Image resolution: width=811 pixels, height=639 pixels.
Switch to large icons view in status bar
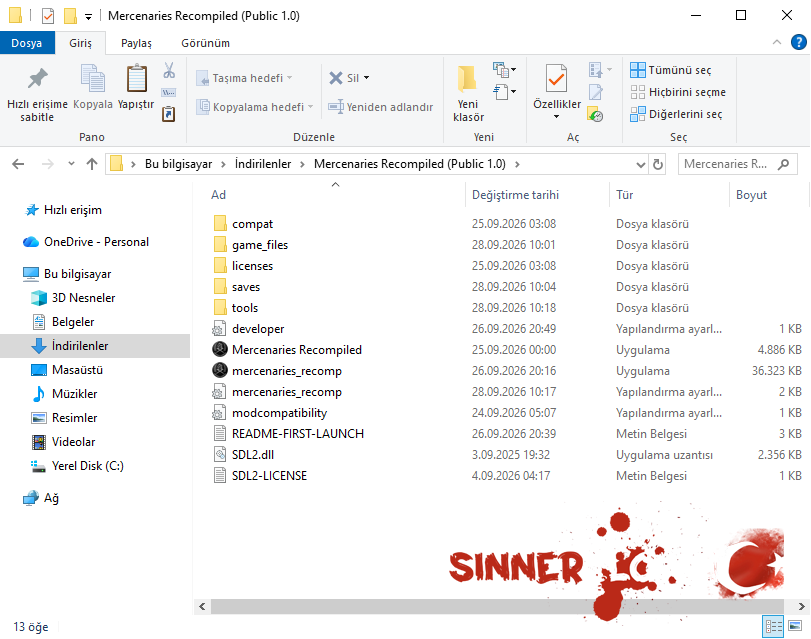pyautogui.click(x=795, y=626)
